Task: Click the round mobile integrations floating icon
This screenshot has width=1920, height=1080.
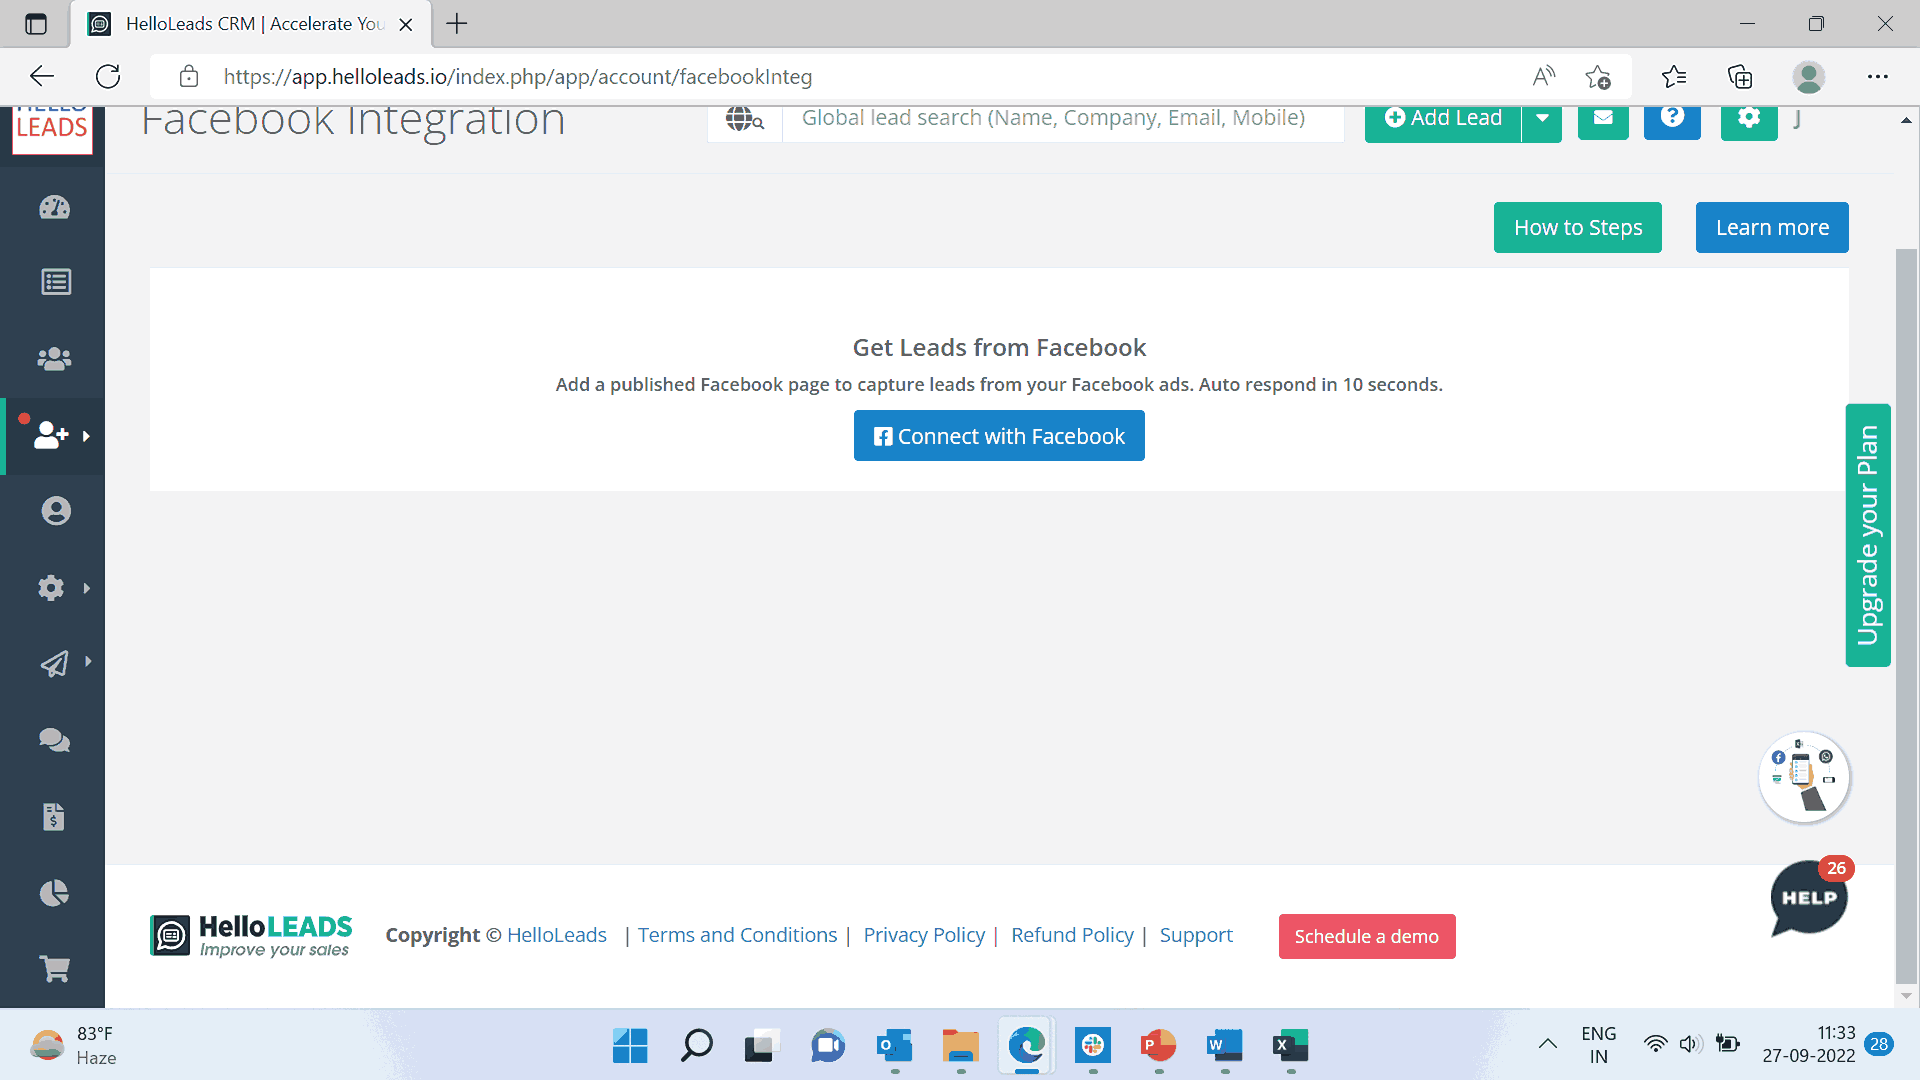Action: click(1804, 778)
